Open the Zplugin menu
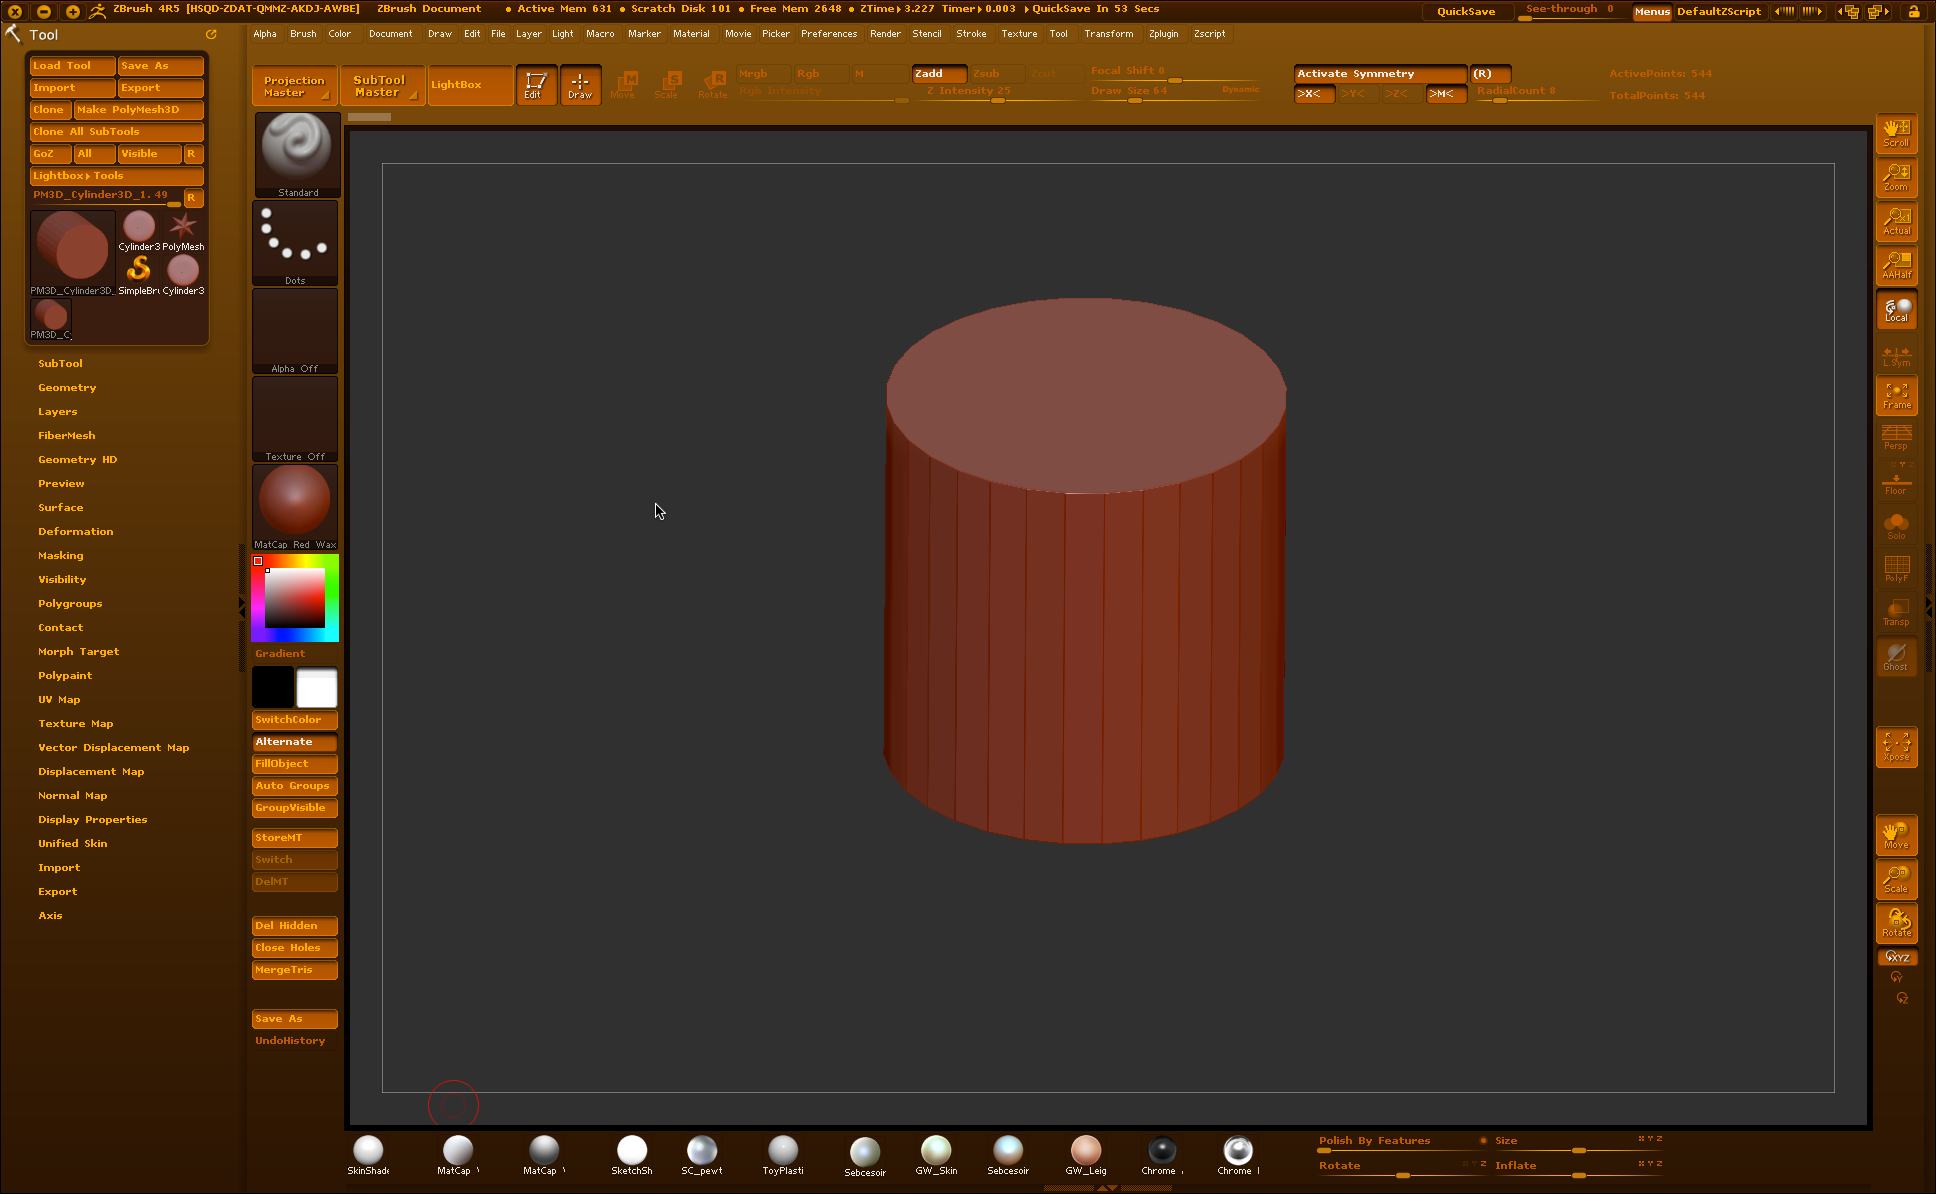 [x=1163, y=34]
